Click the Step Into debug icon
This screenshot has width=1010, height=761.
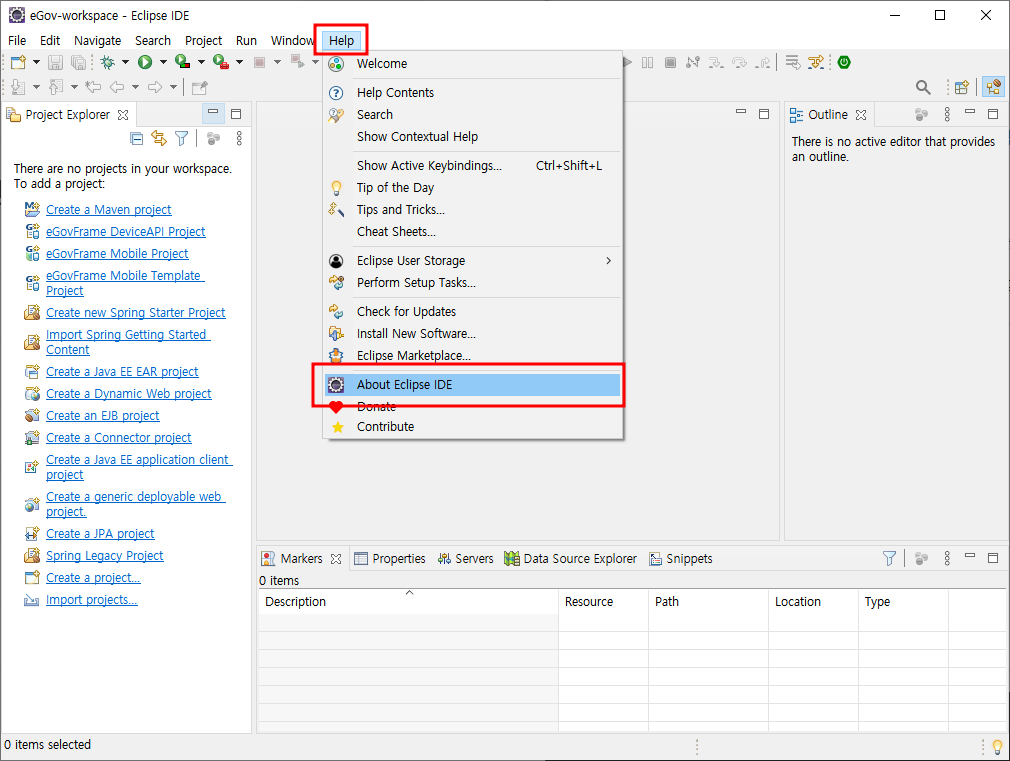[716, 63]
